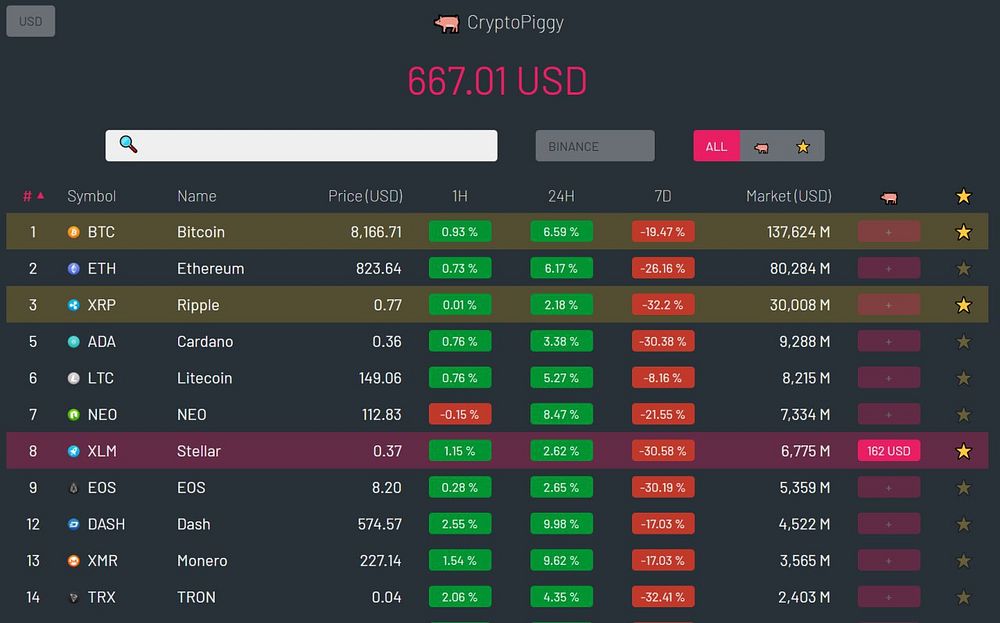
Task: Click the DASH coin icon
Action: click(74, 524)
